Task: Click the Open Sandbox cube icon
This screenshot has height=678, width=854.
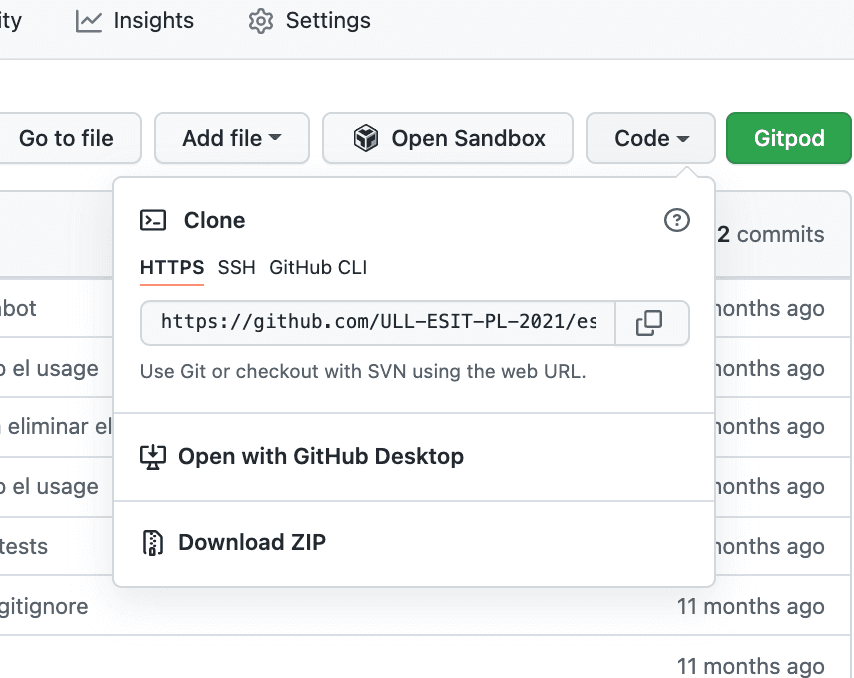Action: (x=366, y=138)
